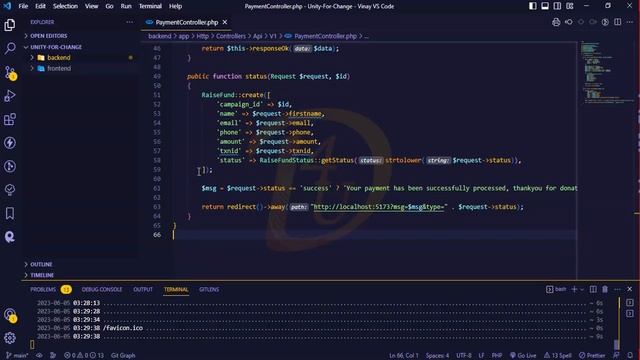Screen dimensions: 640x360
Task: Open Explorer More Actions ellipsis
Action: (129, 22)
